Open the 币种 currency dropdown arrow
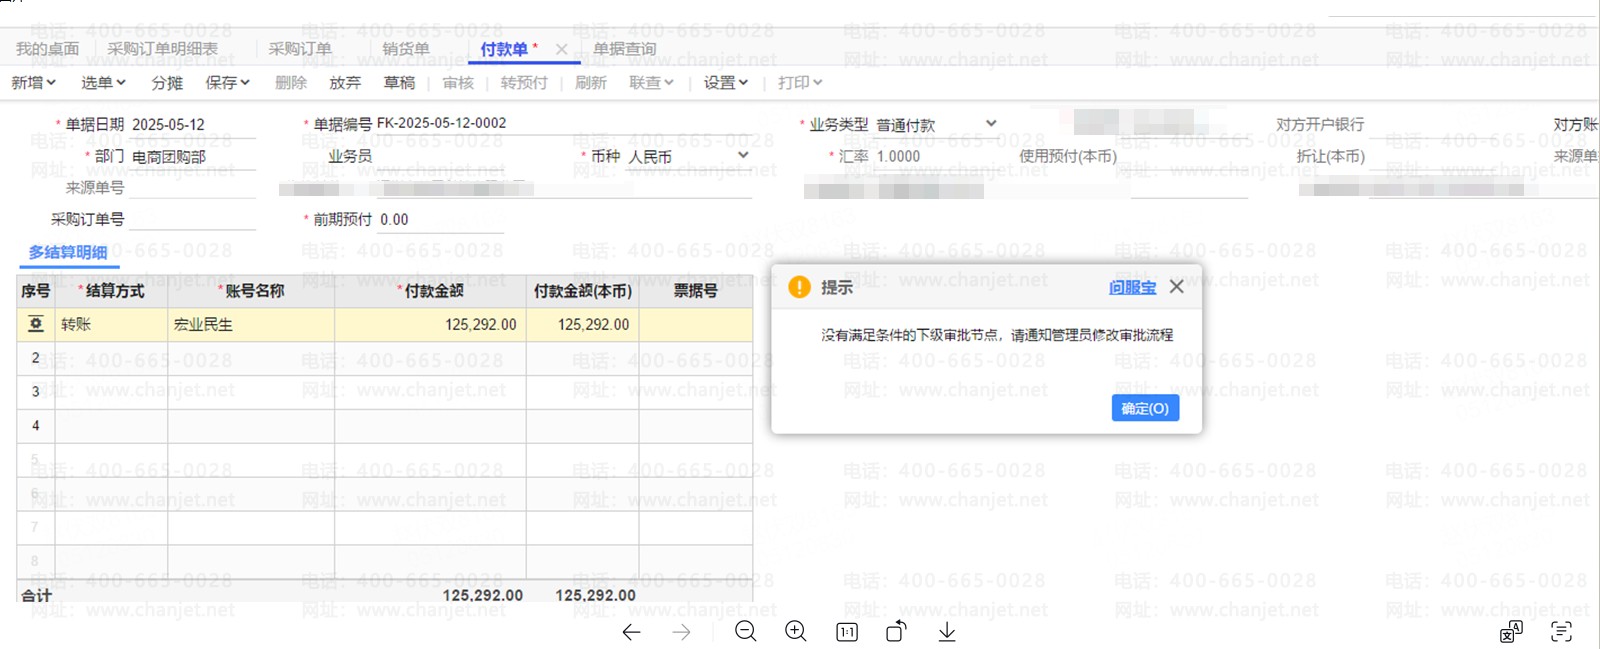The image size is (1600, 649). click(743, 156)
